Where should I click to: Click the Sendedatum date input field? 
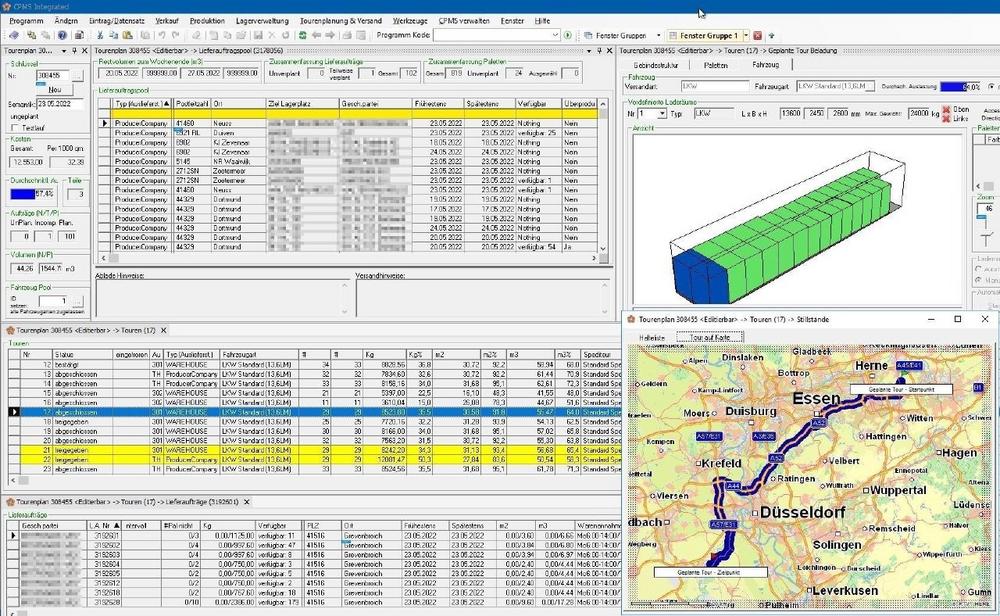tap(62, 103)
